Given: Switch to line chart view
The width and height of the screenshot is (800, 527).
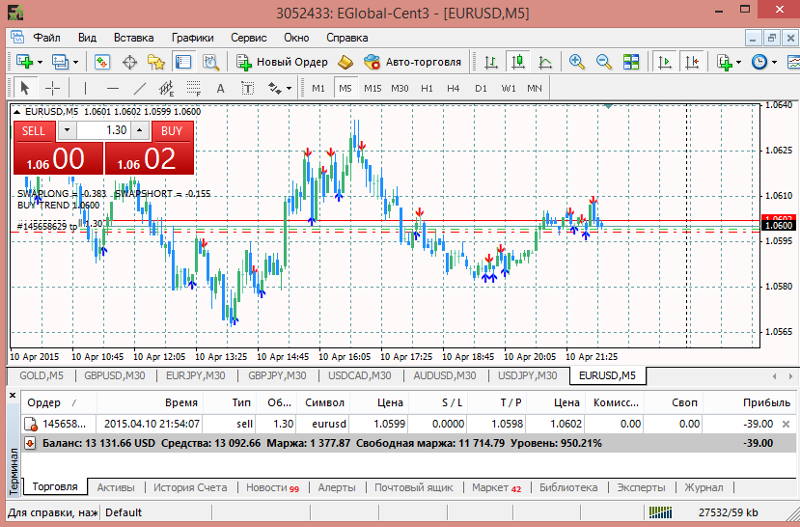Looking at the screenshot, I should coord(545,62).
